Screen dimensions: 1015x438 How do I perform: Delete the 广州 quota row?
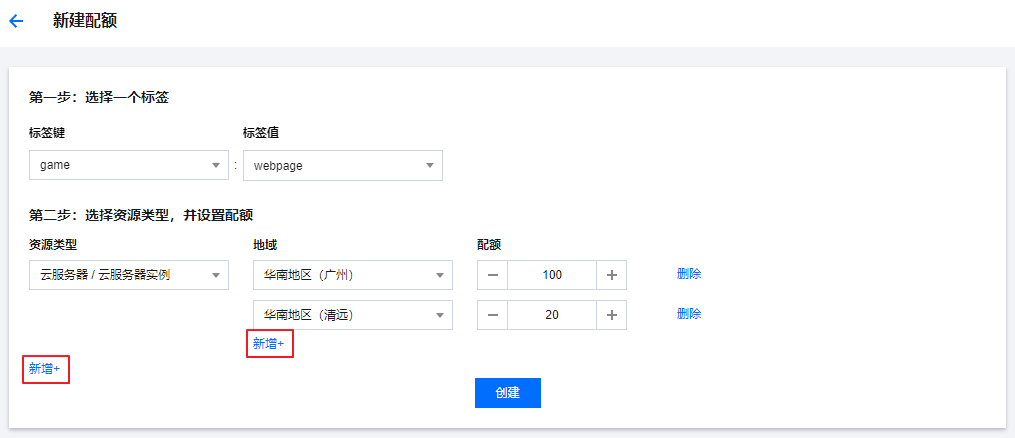689,274
